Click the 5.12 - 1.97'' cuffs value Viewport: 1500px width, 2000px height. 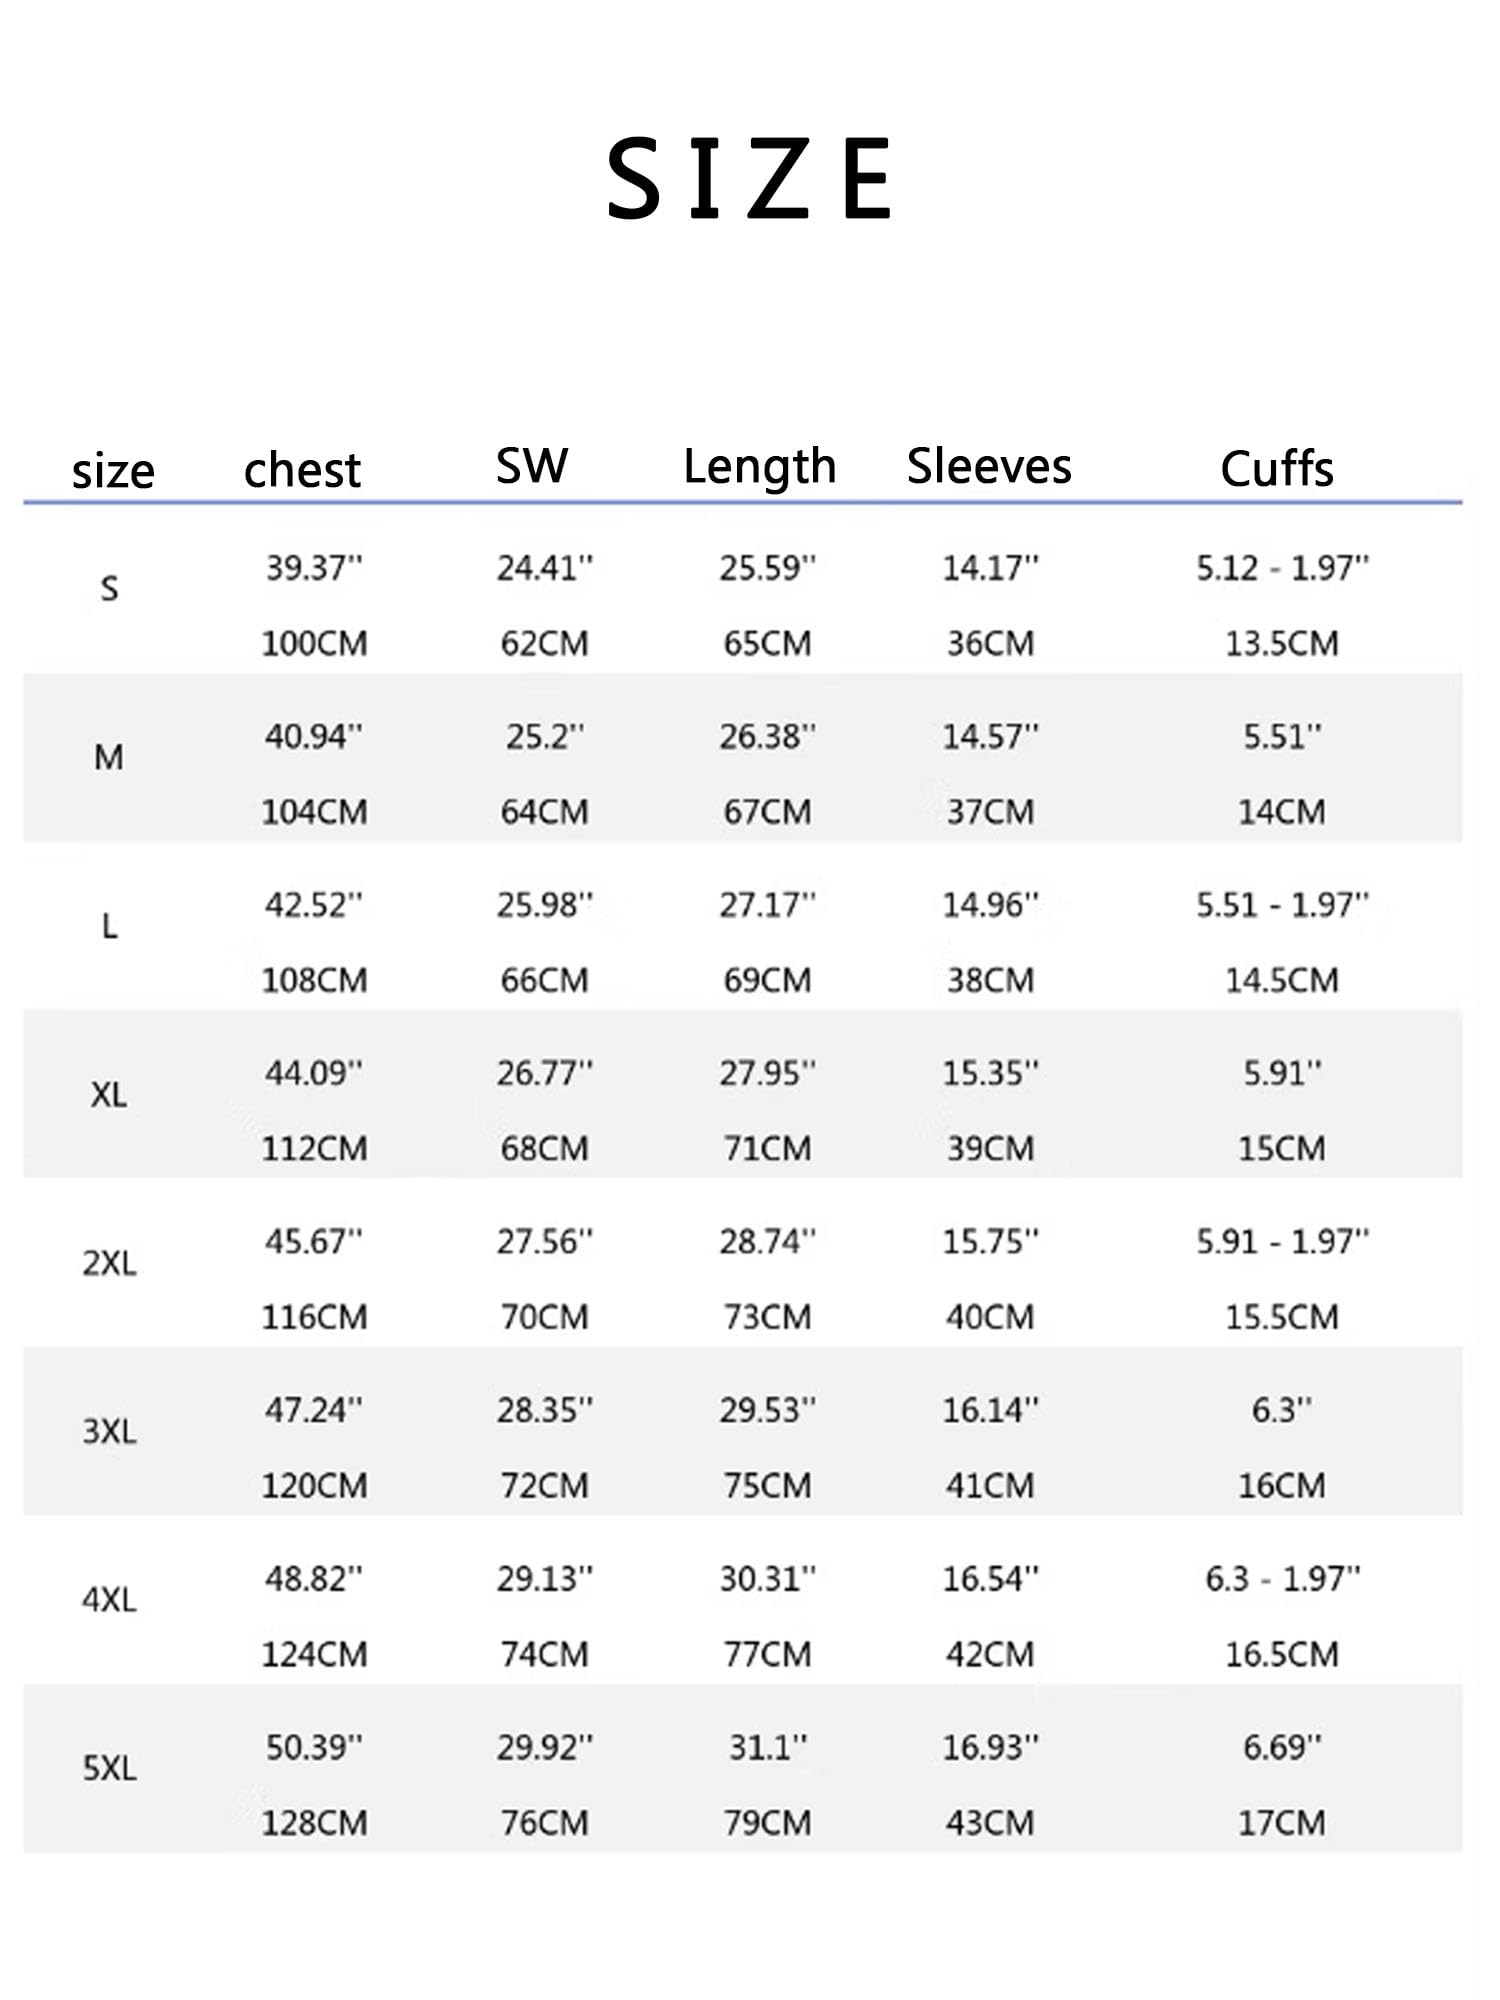coord(1282,568)
